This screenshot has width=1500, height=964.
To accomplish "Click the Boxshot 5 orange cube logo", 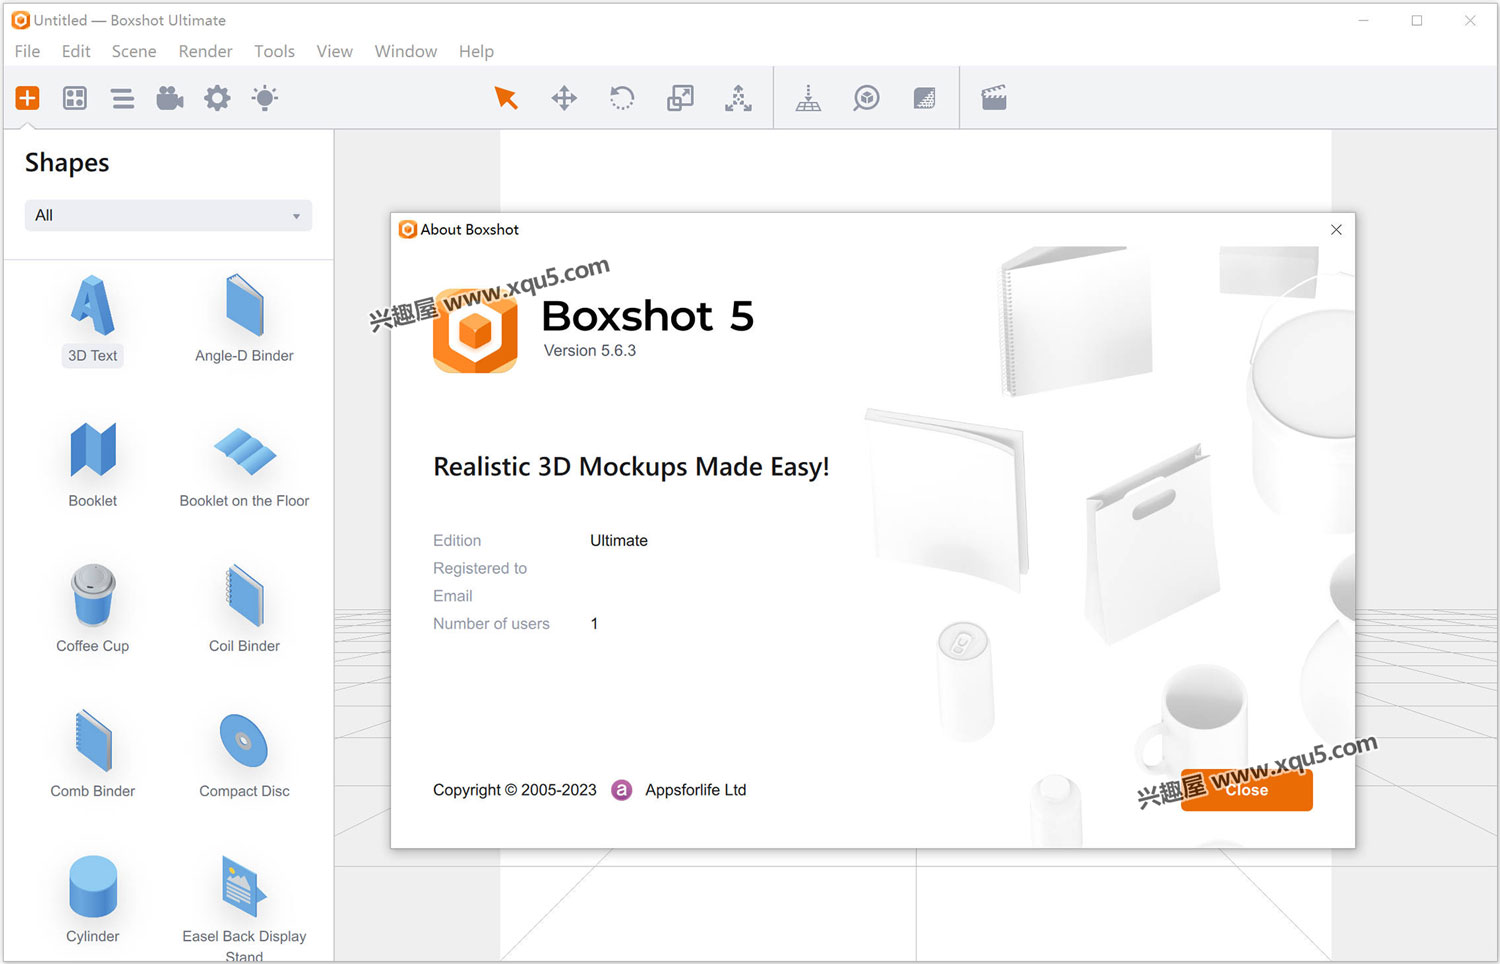I will coord(475,330).
